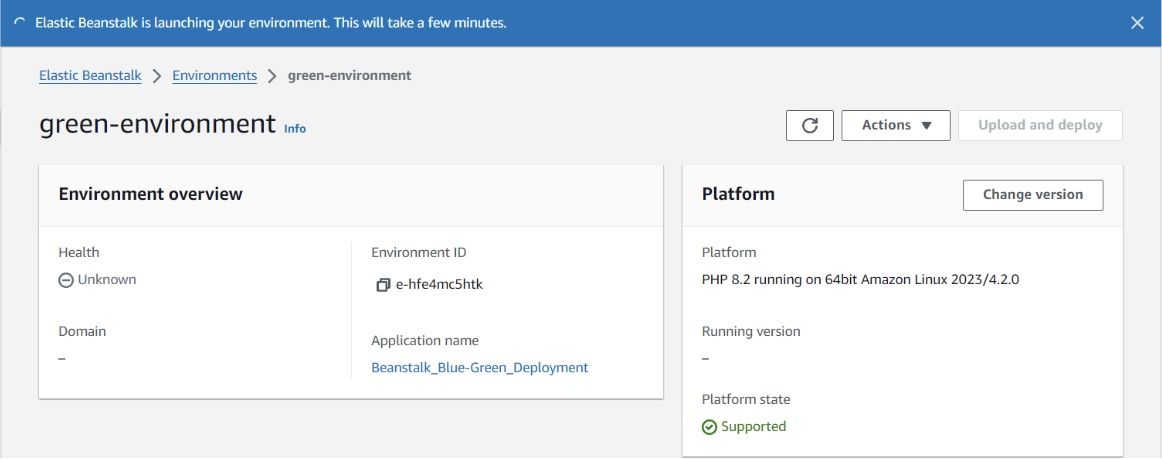Copy the Environment ID with the copy icon

click(x=382, y=285)
